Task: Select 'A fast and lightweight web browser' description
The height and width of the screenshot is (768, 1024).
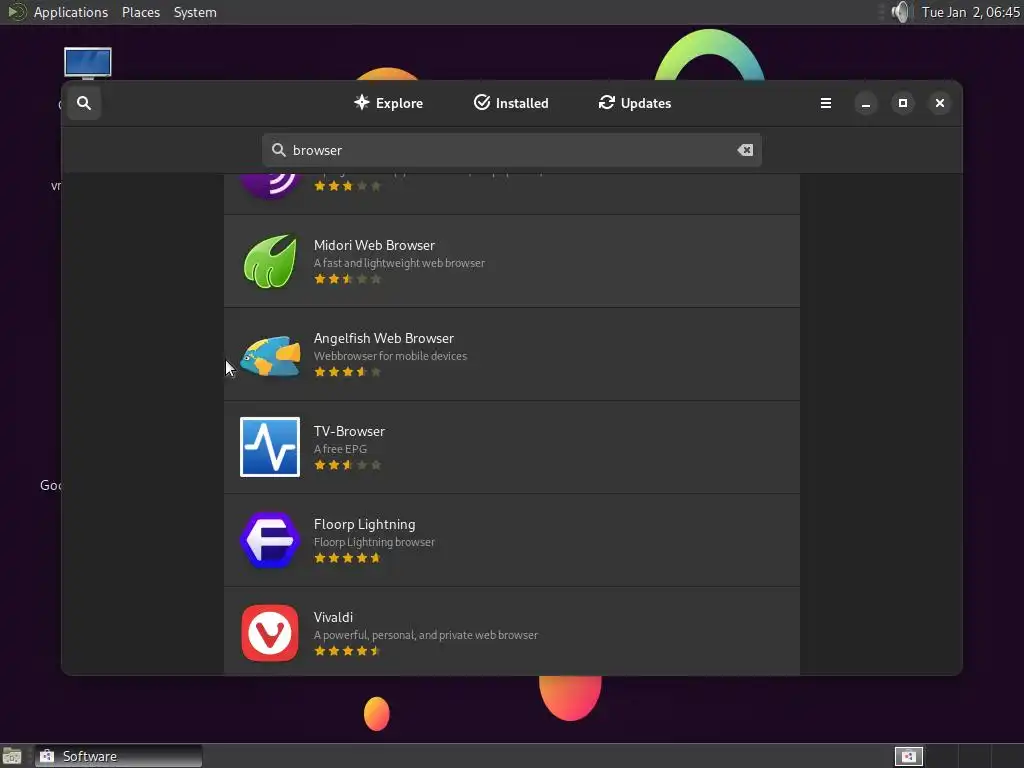Action: [399, 263]
